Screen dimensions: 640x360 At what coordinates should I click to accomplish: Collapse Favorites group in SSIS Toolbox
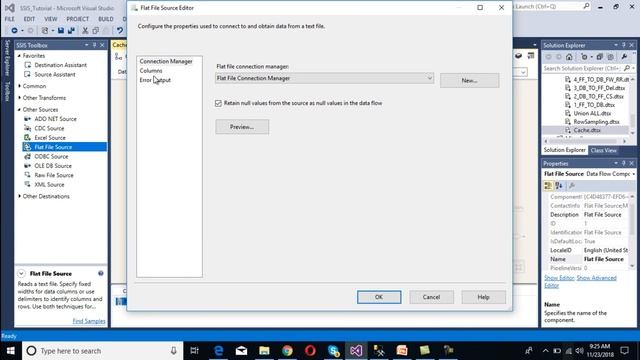click(19, 56)
